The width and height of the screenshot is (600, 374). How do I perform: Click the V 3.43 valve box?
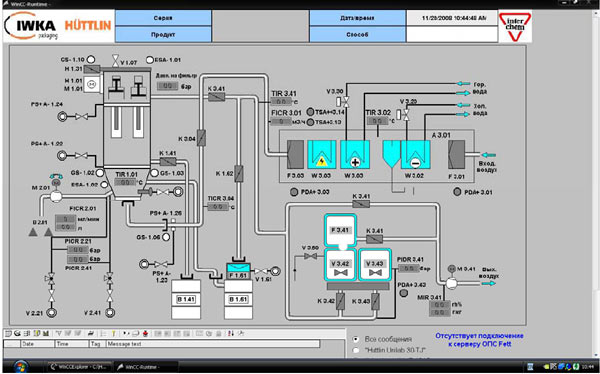[375, 265]
